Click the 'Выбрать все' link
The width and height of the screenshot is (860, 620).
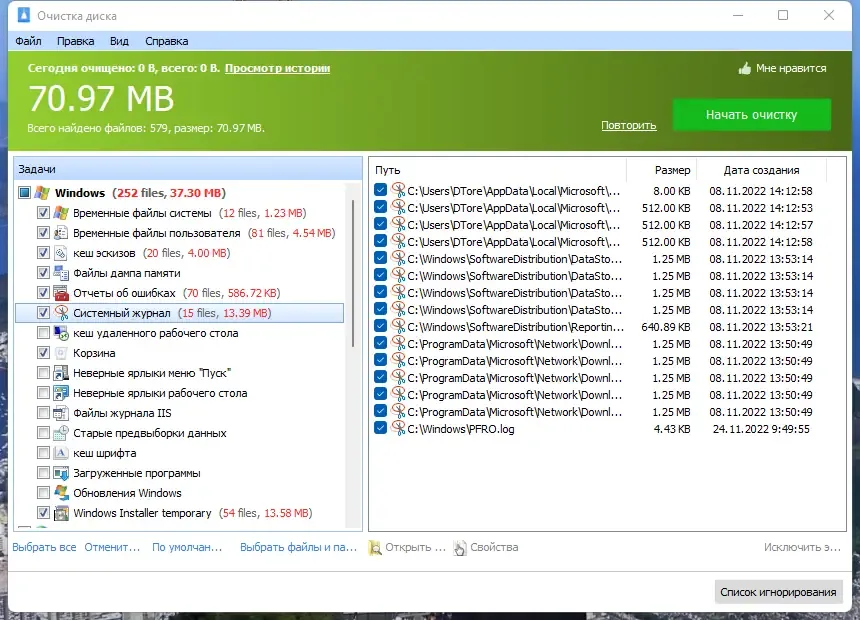click(44, 547)
